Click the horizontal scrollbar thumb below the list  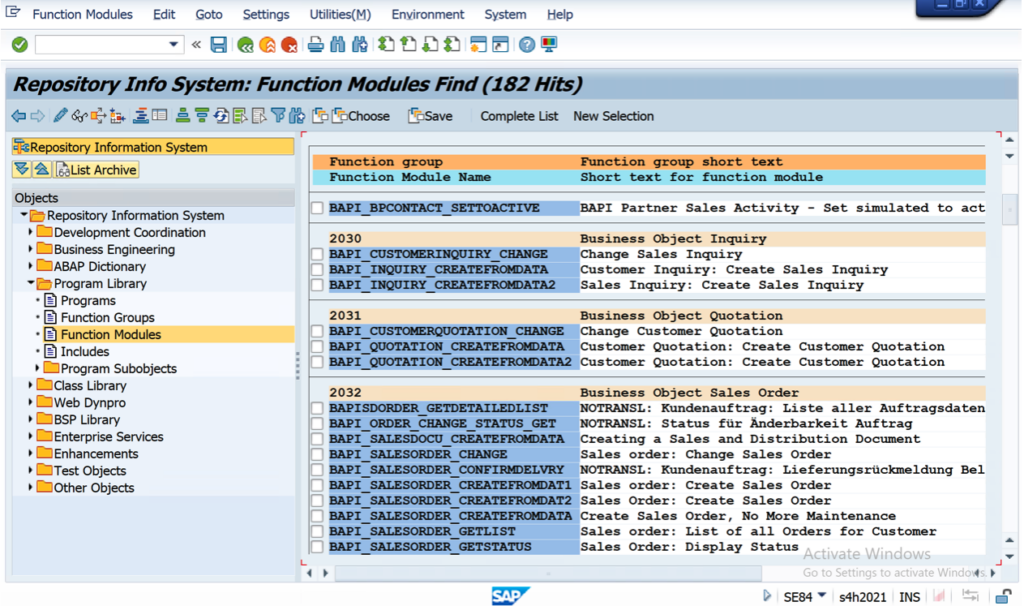pos(547,573)
